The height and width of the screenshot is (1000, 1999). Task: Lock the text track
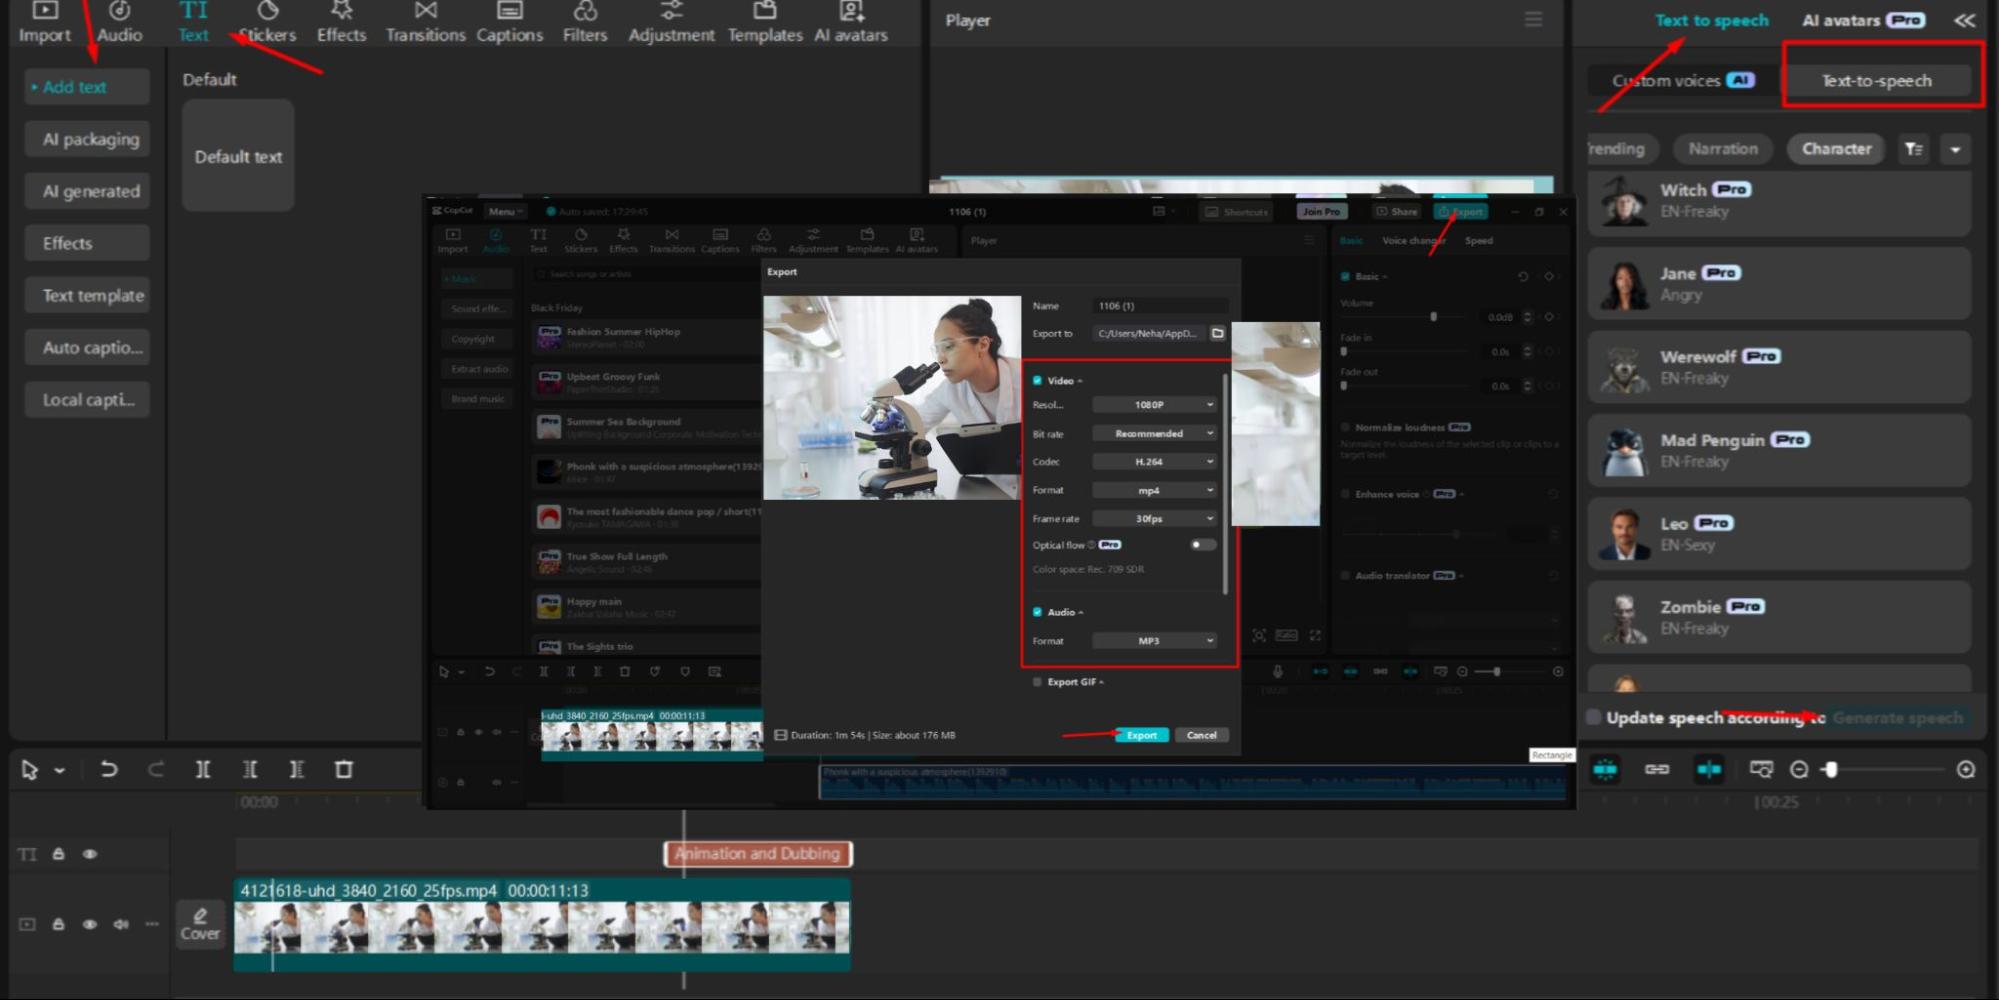tap(59, 854)
